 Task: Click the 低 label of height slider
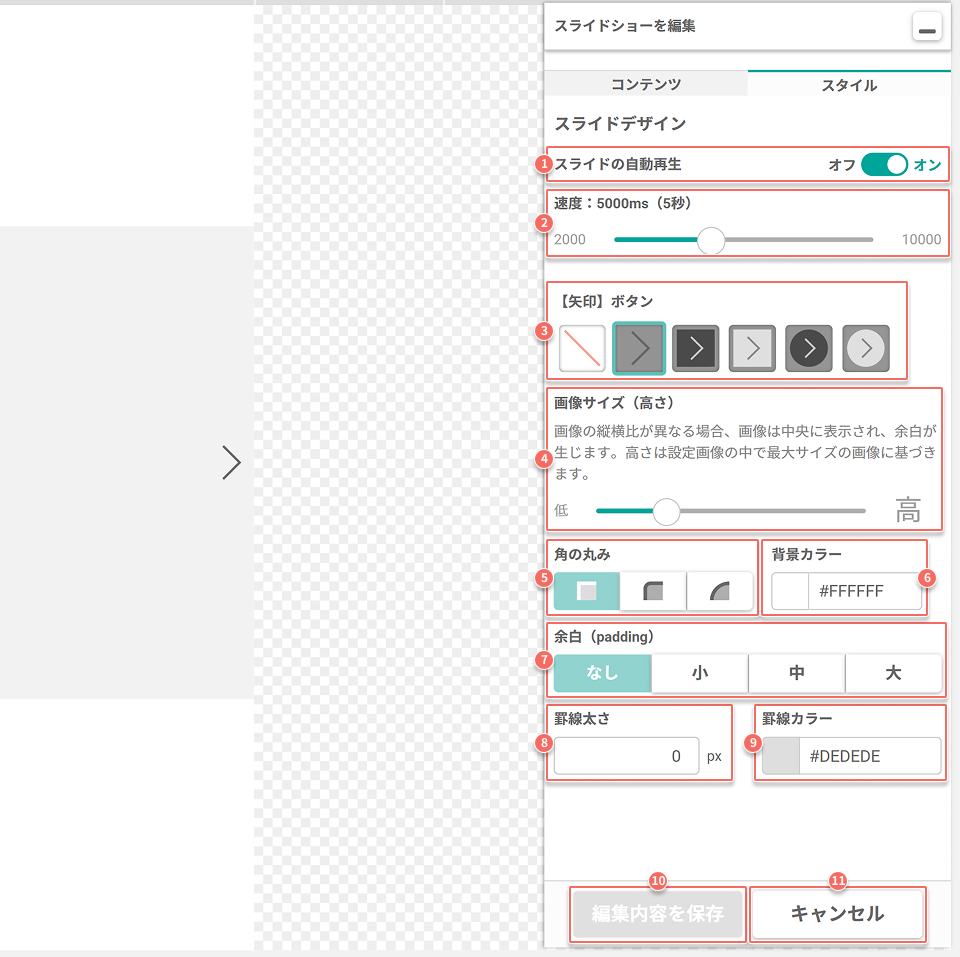coord(561,510)
